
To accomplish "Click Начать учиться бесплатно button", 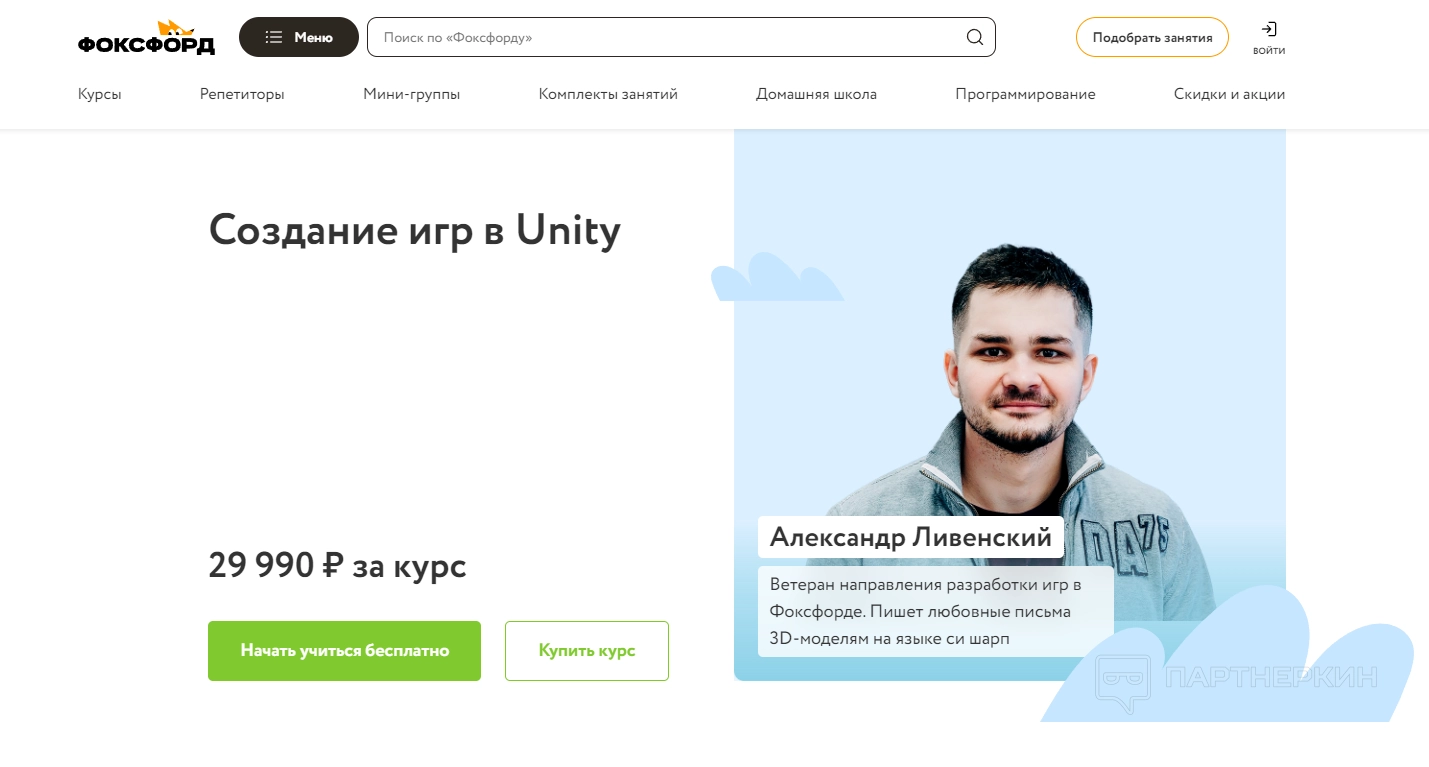I will pyautogui.click(x=344, y=651).
